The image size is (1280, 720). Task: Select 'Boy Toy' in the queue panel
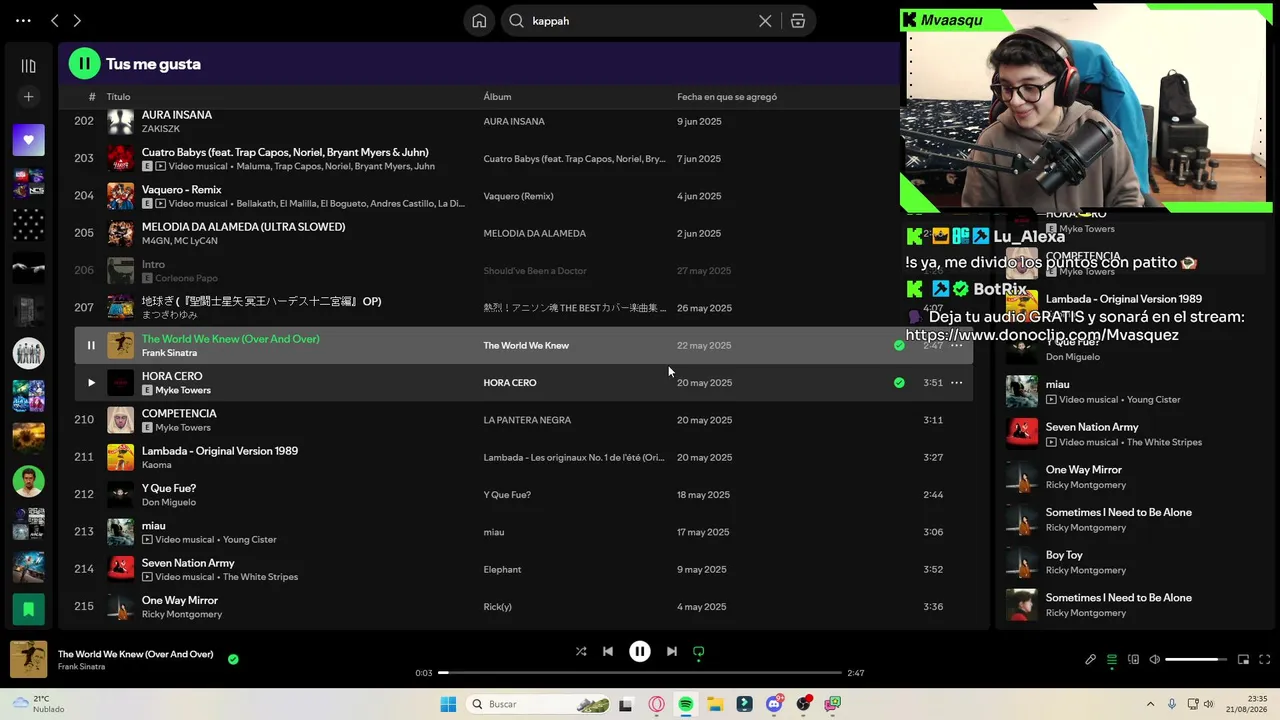tap(1064, 555)
